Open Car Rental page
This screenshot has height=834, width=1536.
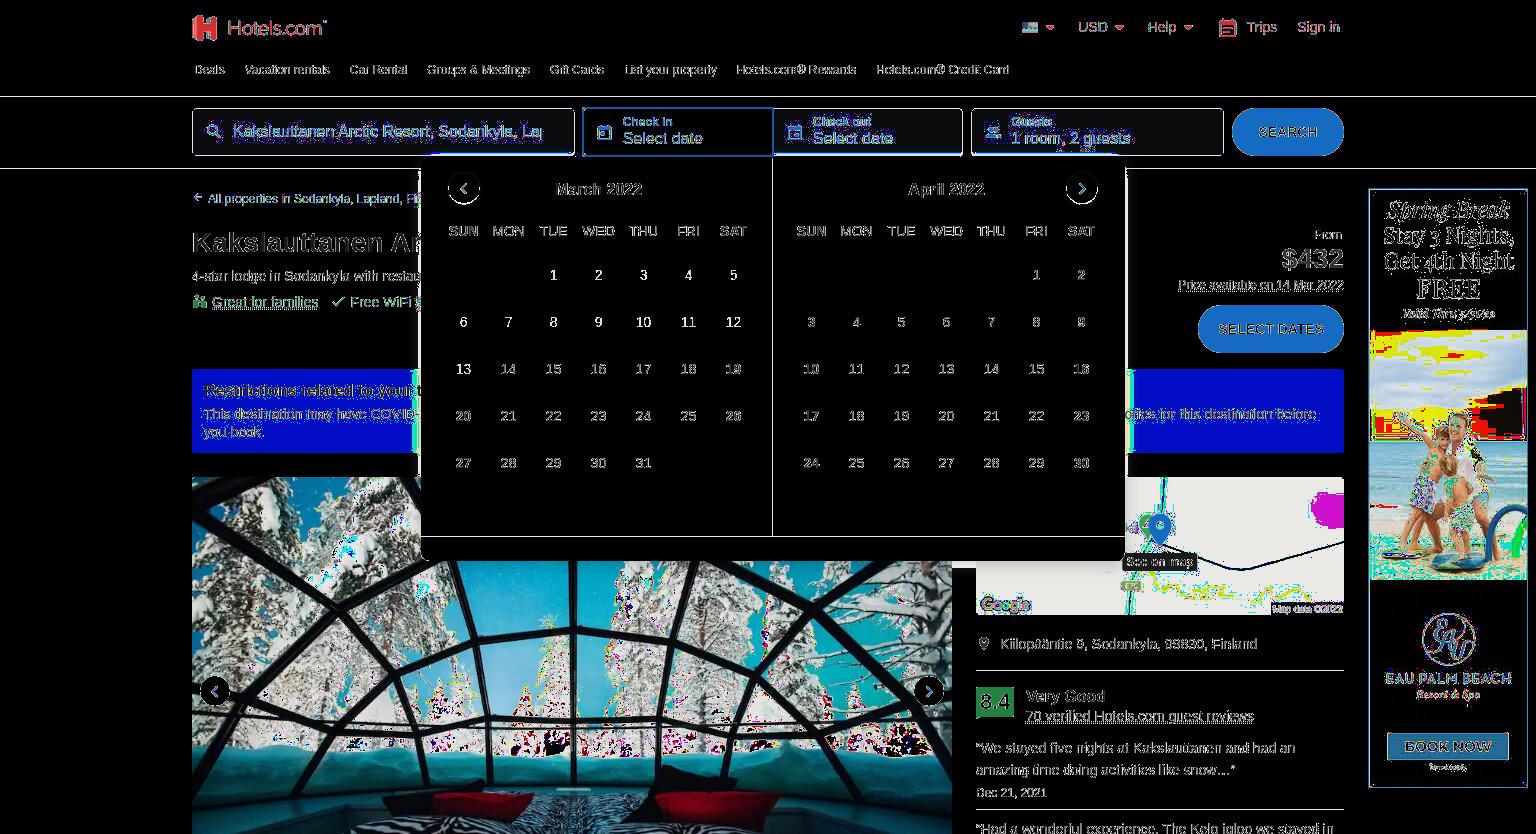point(378,70)
